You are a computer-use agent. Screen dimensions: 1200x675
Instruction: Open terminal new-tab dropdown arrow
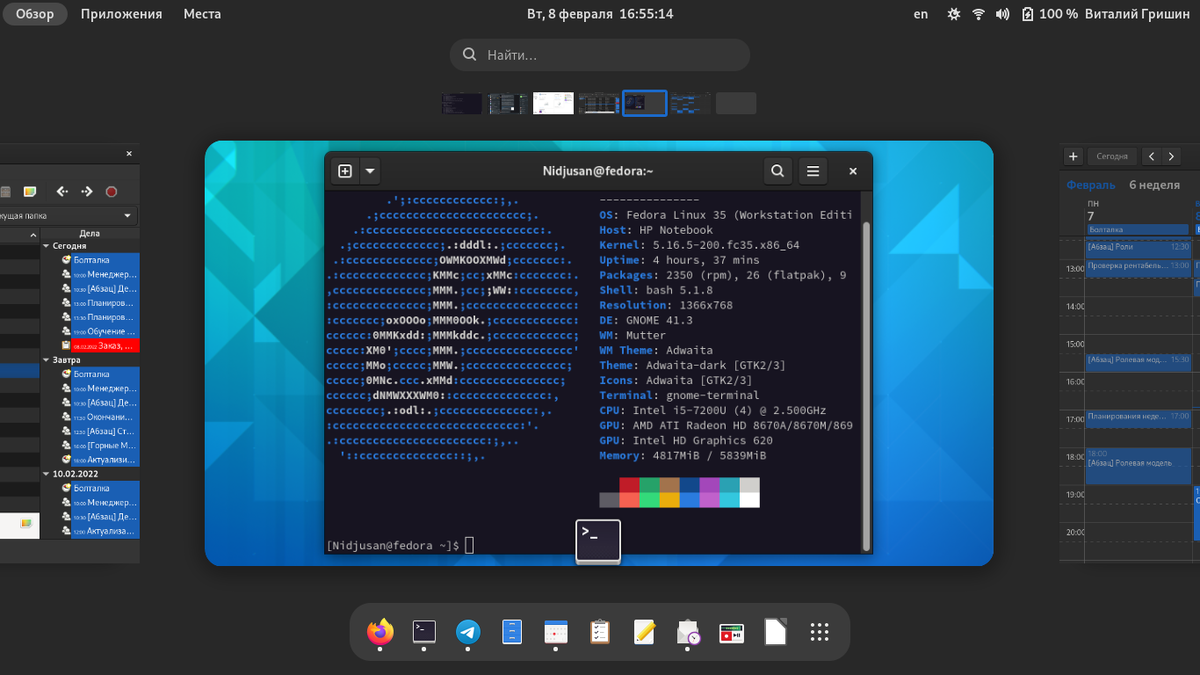pos(370,171)
